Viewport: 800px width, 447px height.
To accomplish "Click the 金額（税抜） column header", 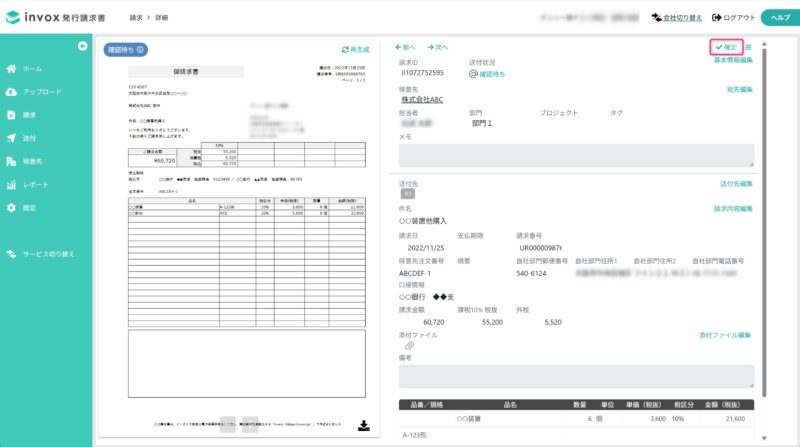I will pos(722,405).
